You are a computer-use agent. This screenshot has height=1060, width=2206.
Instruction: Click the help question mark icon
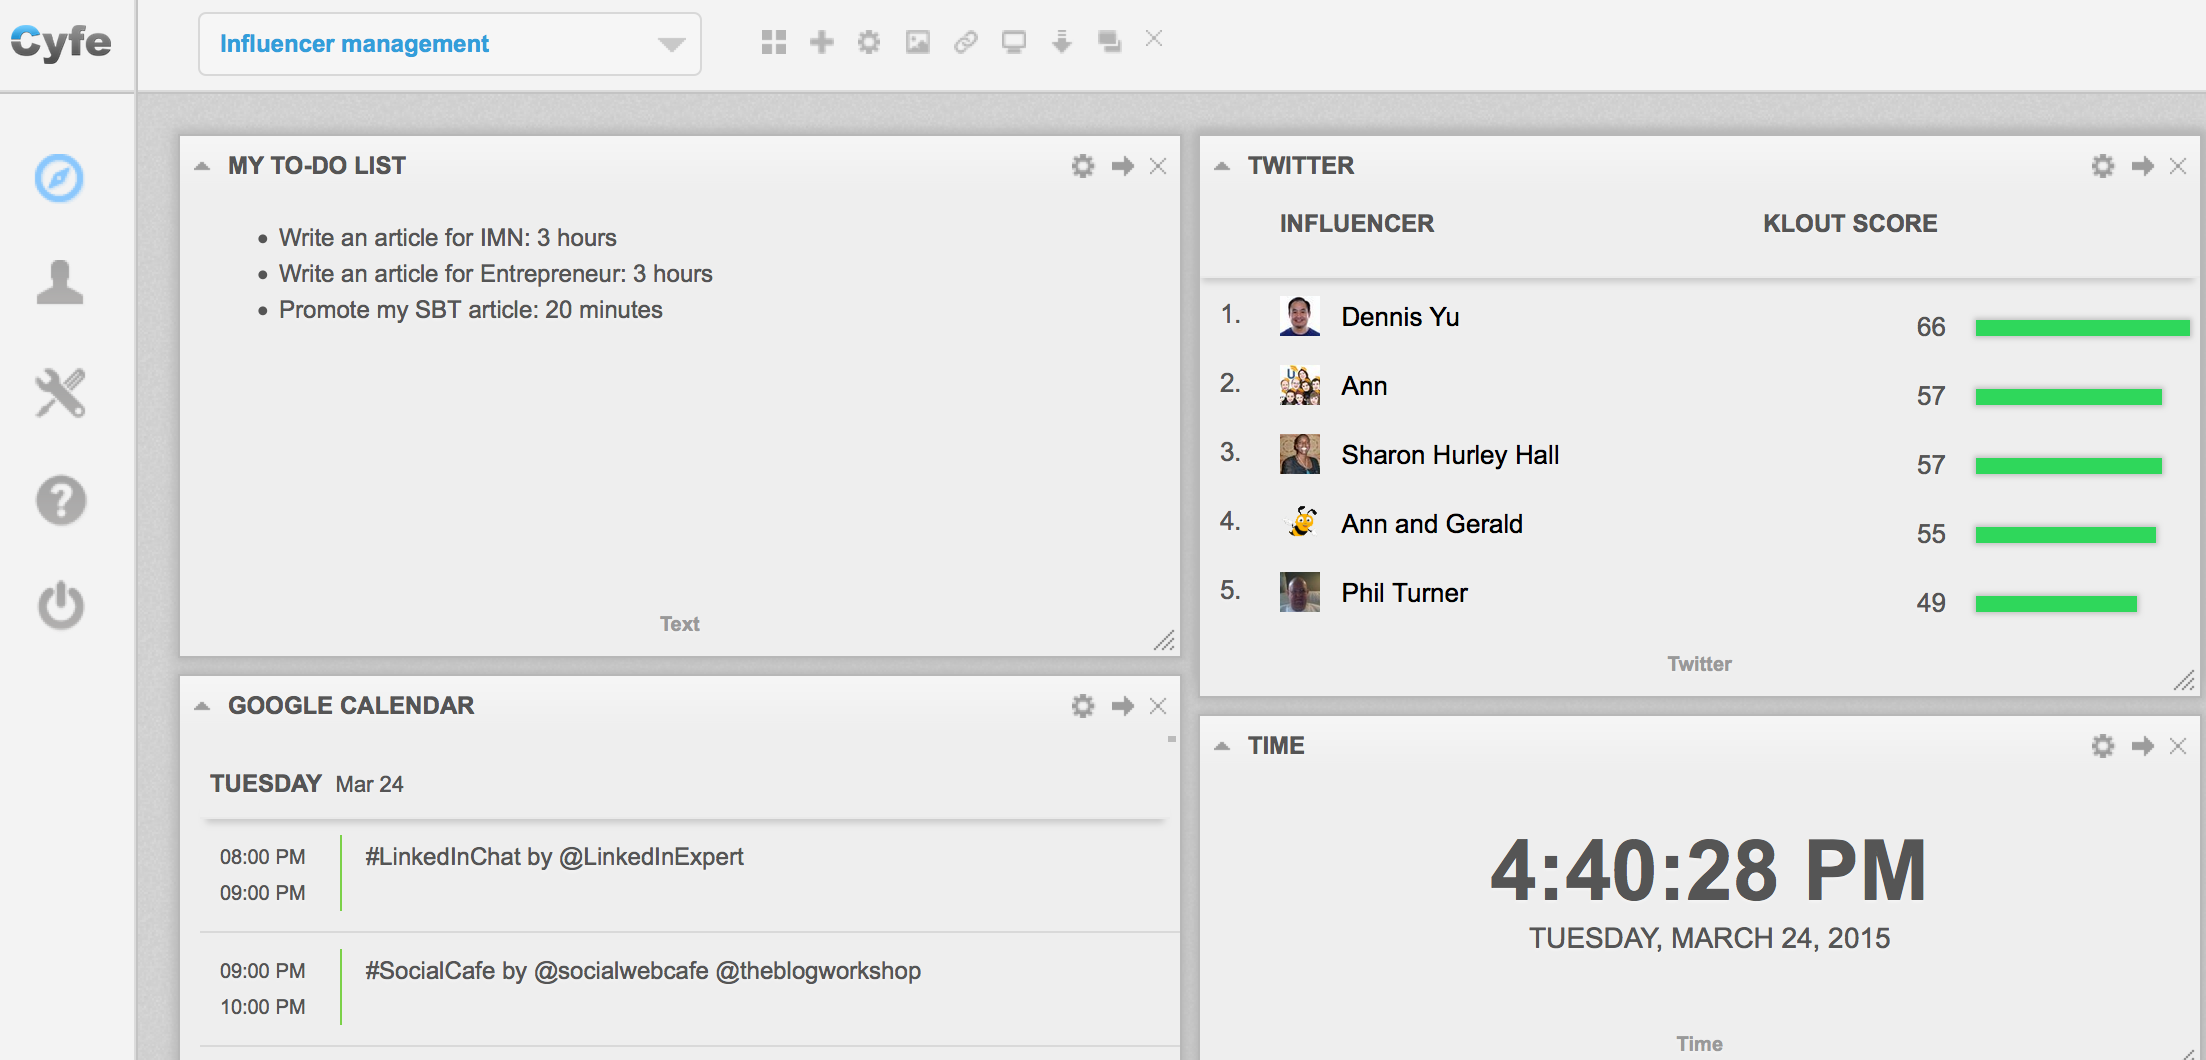tap(60, 500)
